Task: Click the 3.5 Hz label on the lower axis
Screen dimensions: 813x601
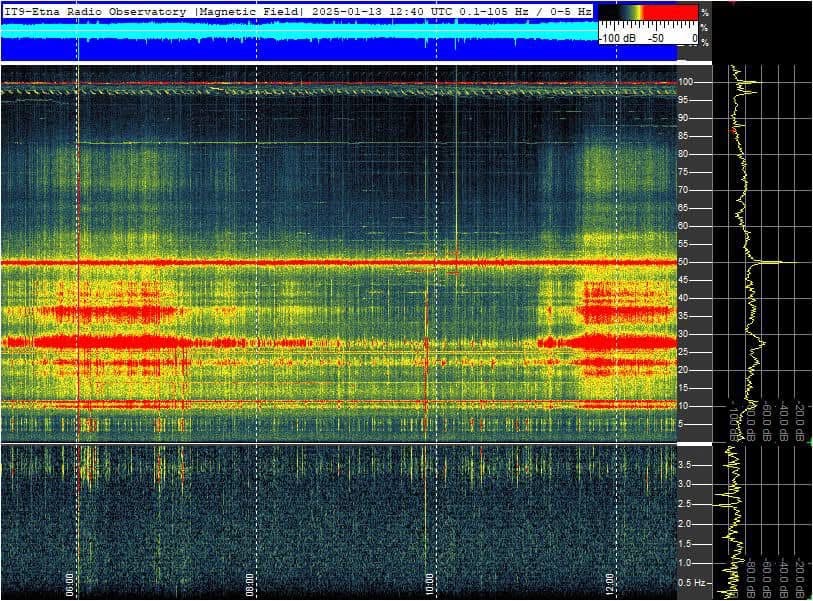Action: (688, 464)
